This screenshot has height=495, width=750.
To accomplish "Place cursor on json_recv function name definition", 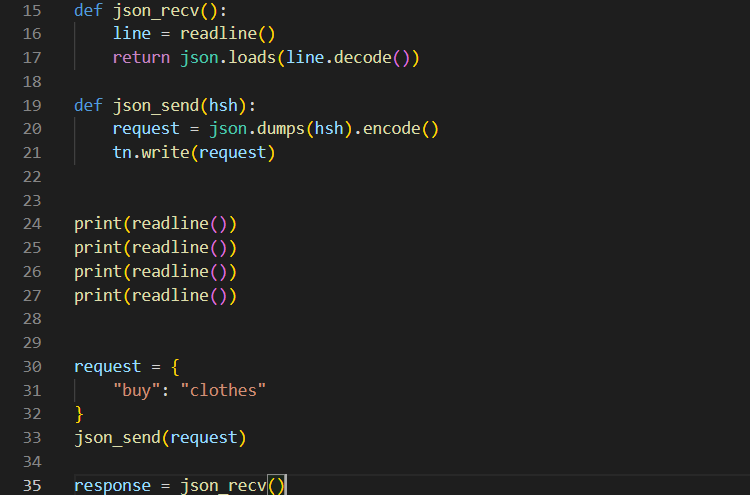I will pyautogui.click(x=156, y=11).
